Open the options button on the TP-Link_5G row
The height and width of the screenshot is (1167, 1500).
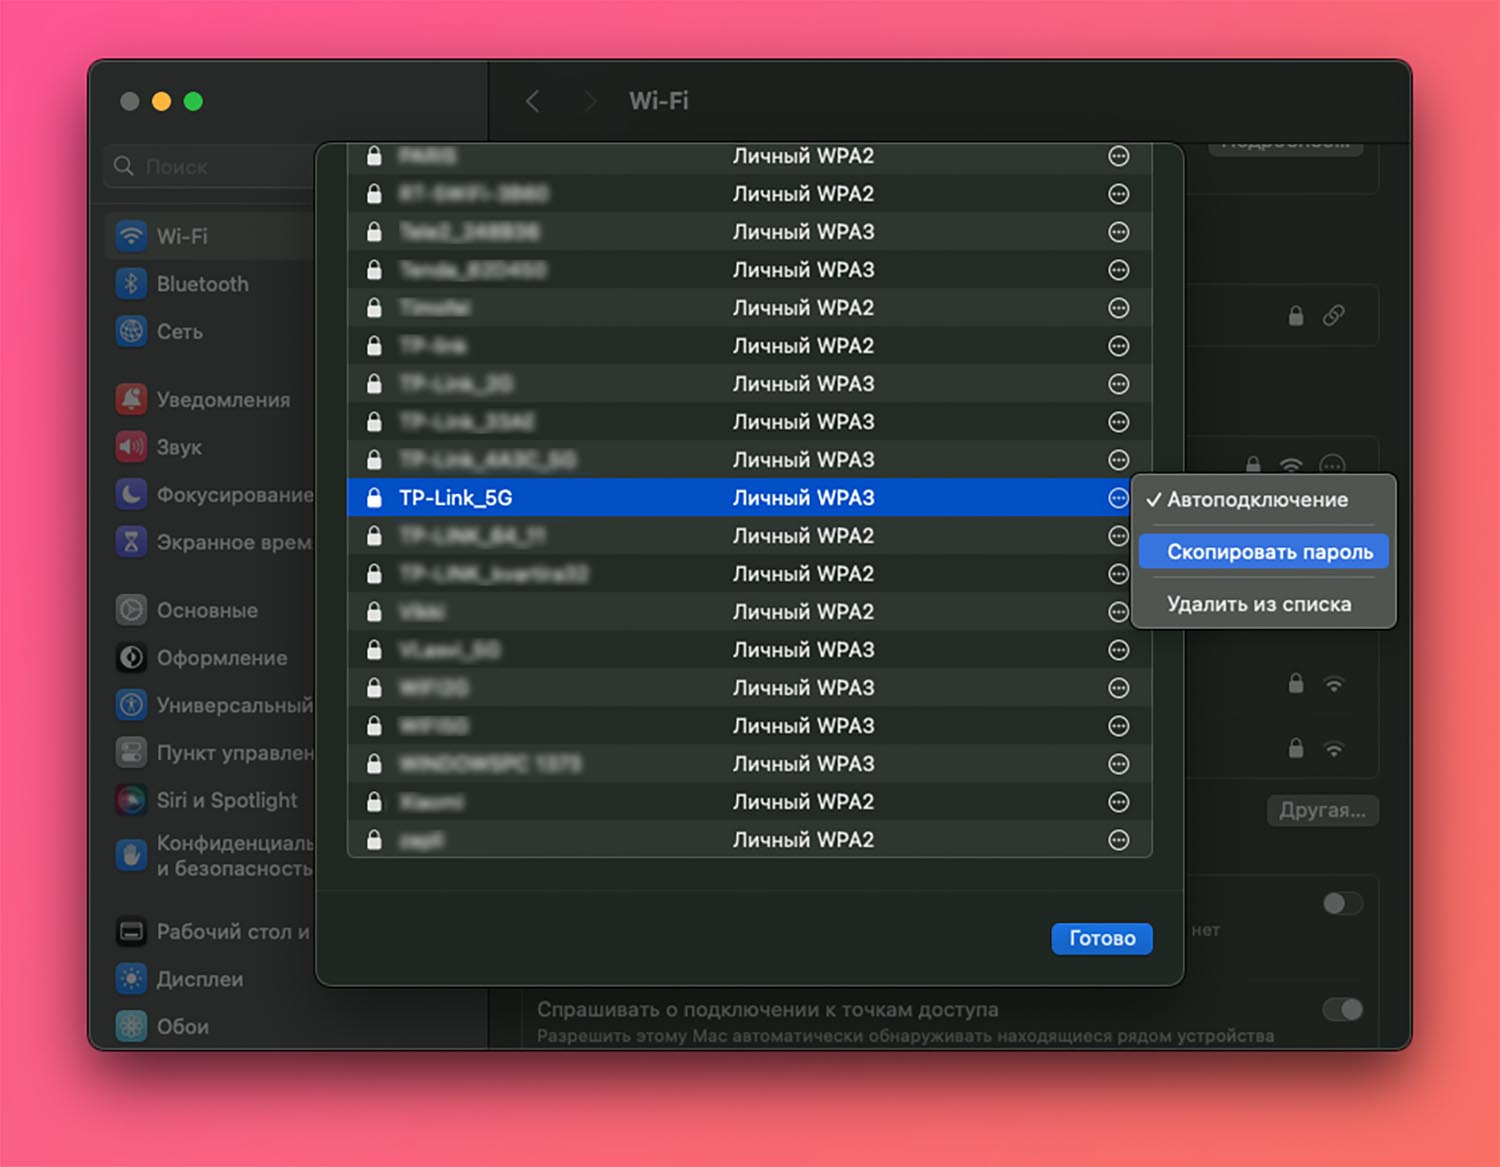(x=1118, y=498)
